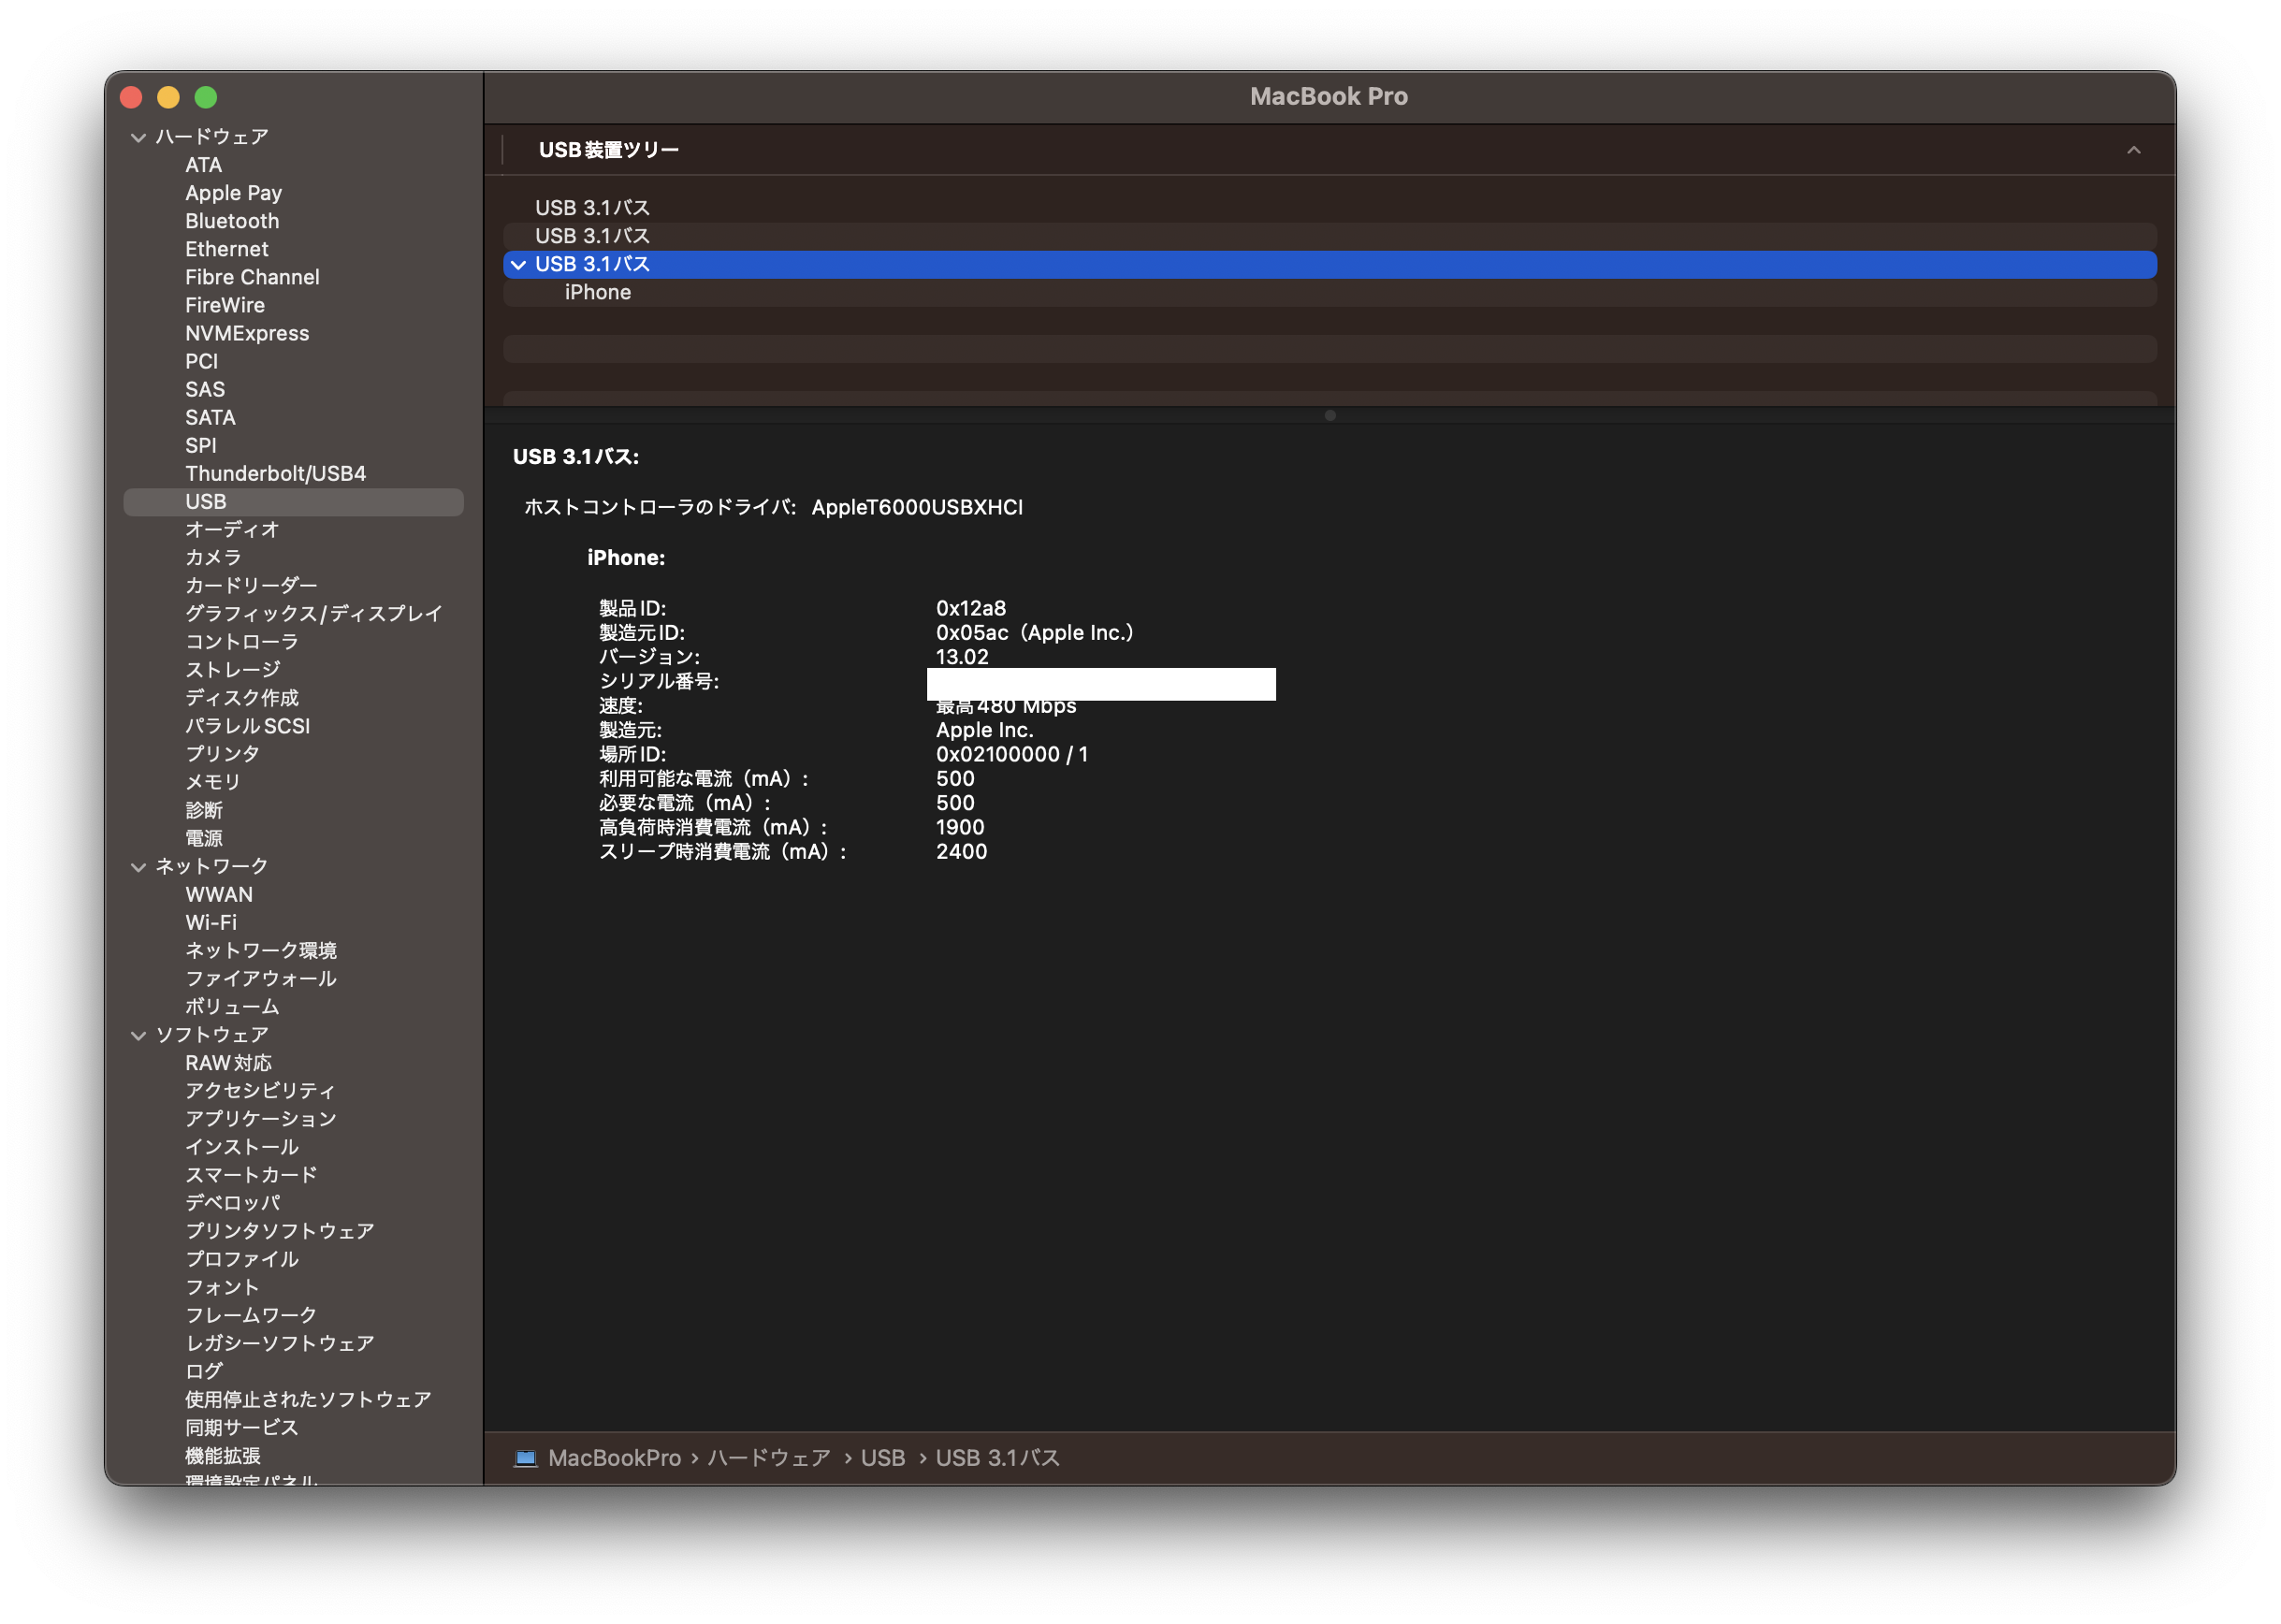Screen dimensions: 2281x1624
Task: Click the yellow minimize window button
Action: tap(168, 97)
